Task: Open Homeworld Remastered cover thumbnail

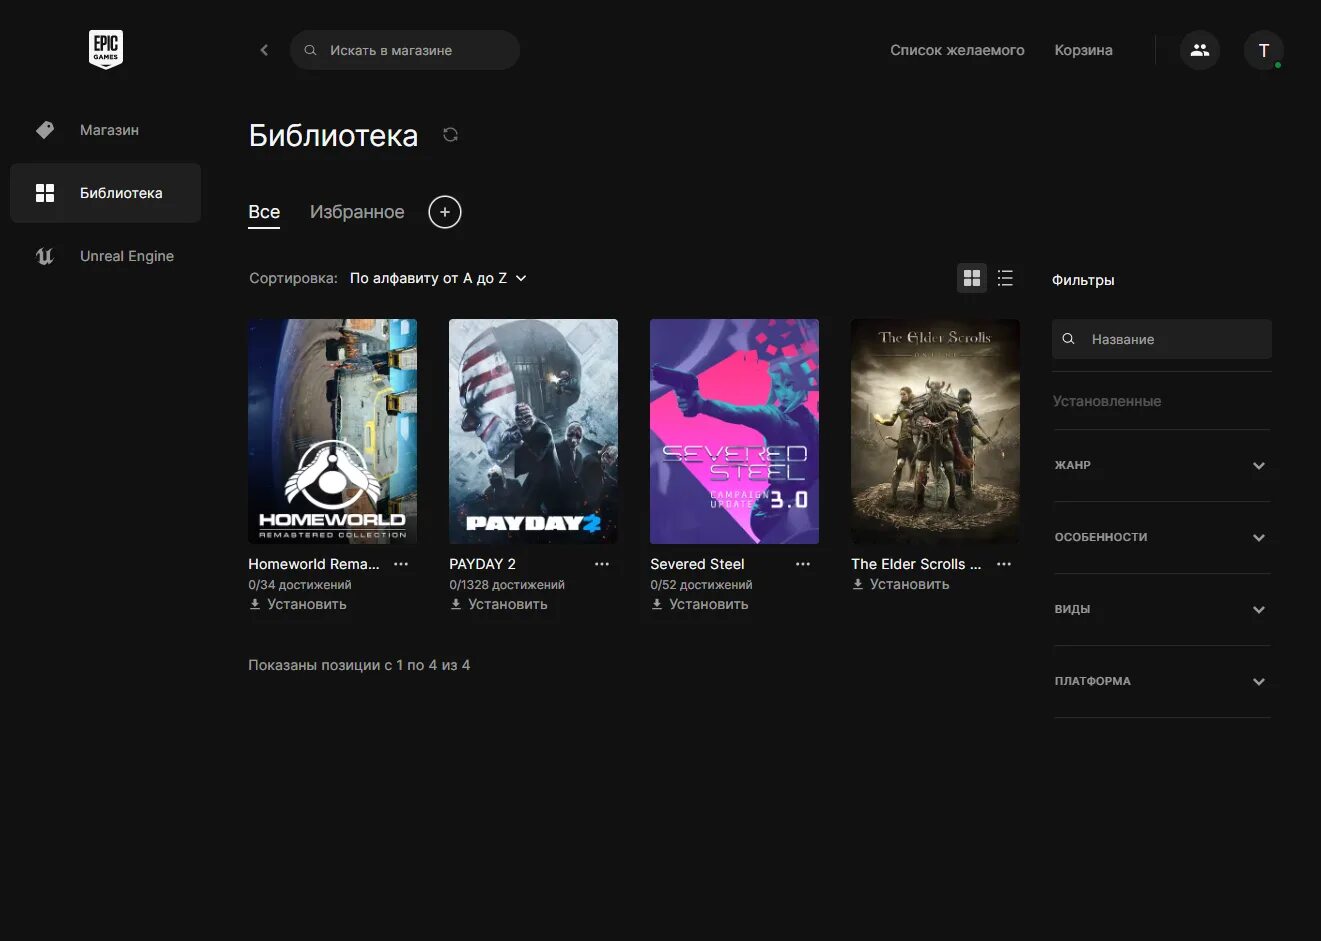Action: pos(332,431)
